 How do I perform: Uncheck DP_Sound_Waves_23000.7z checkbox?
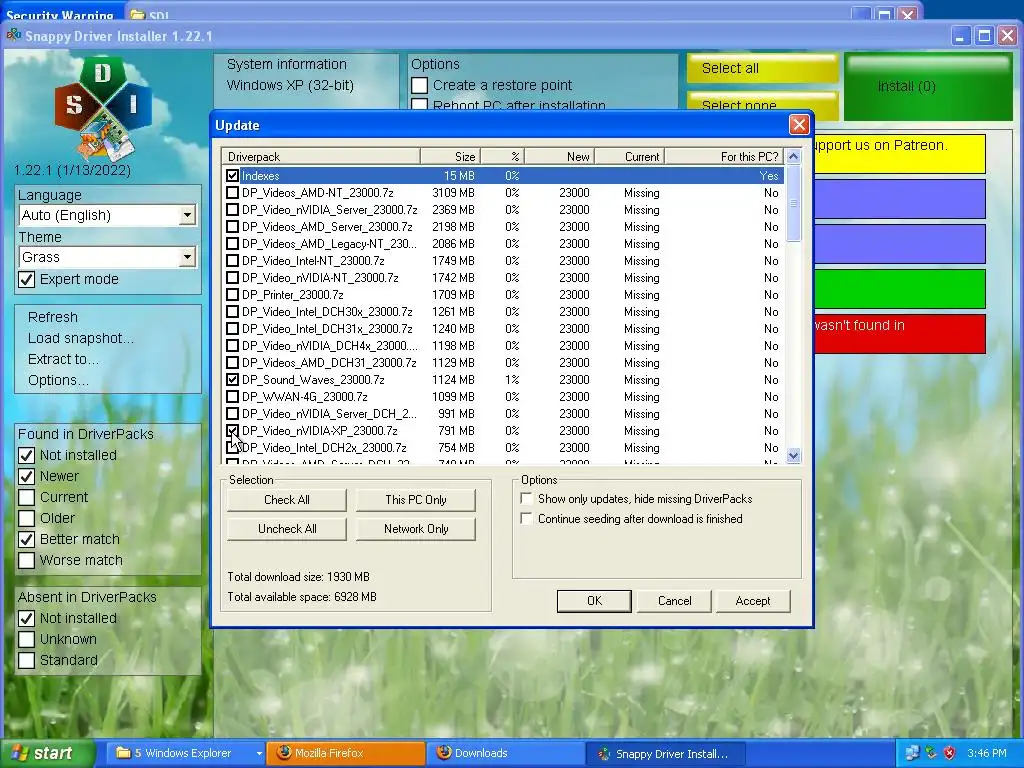(x=232, y=379)
